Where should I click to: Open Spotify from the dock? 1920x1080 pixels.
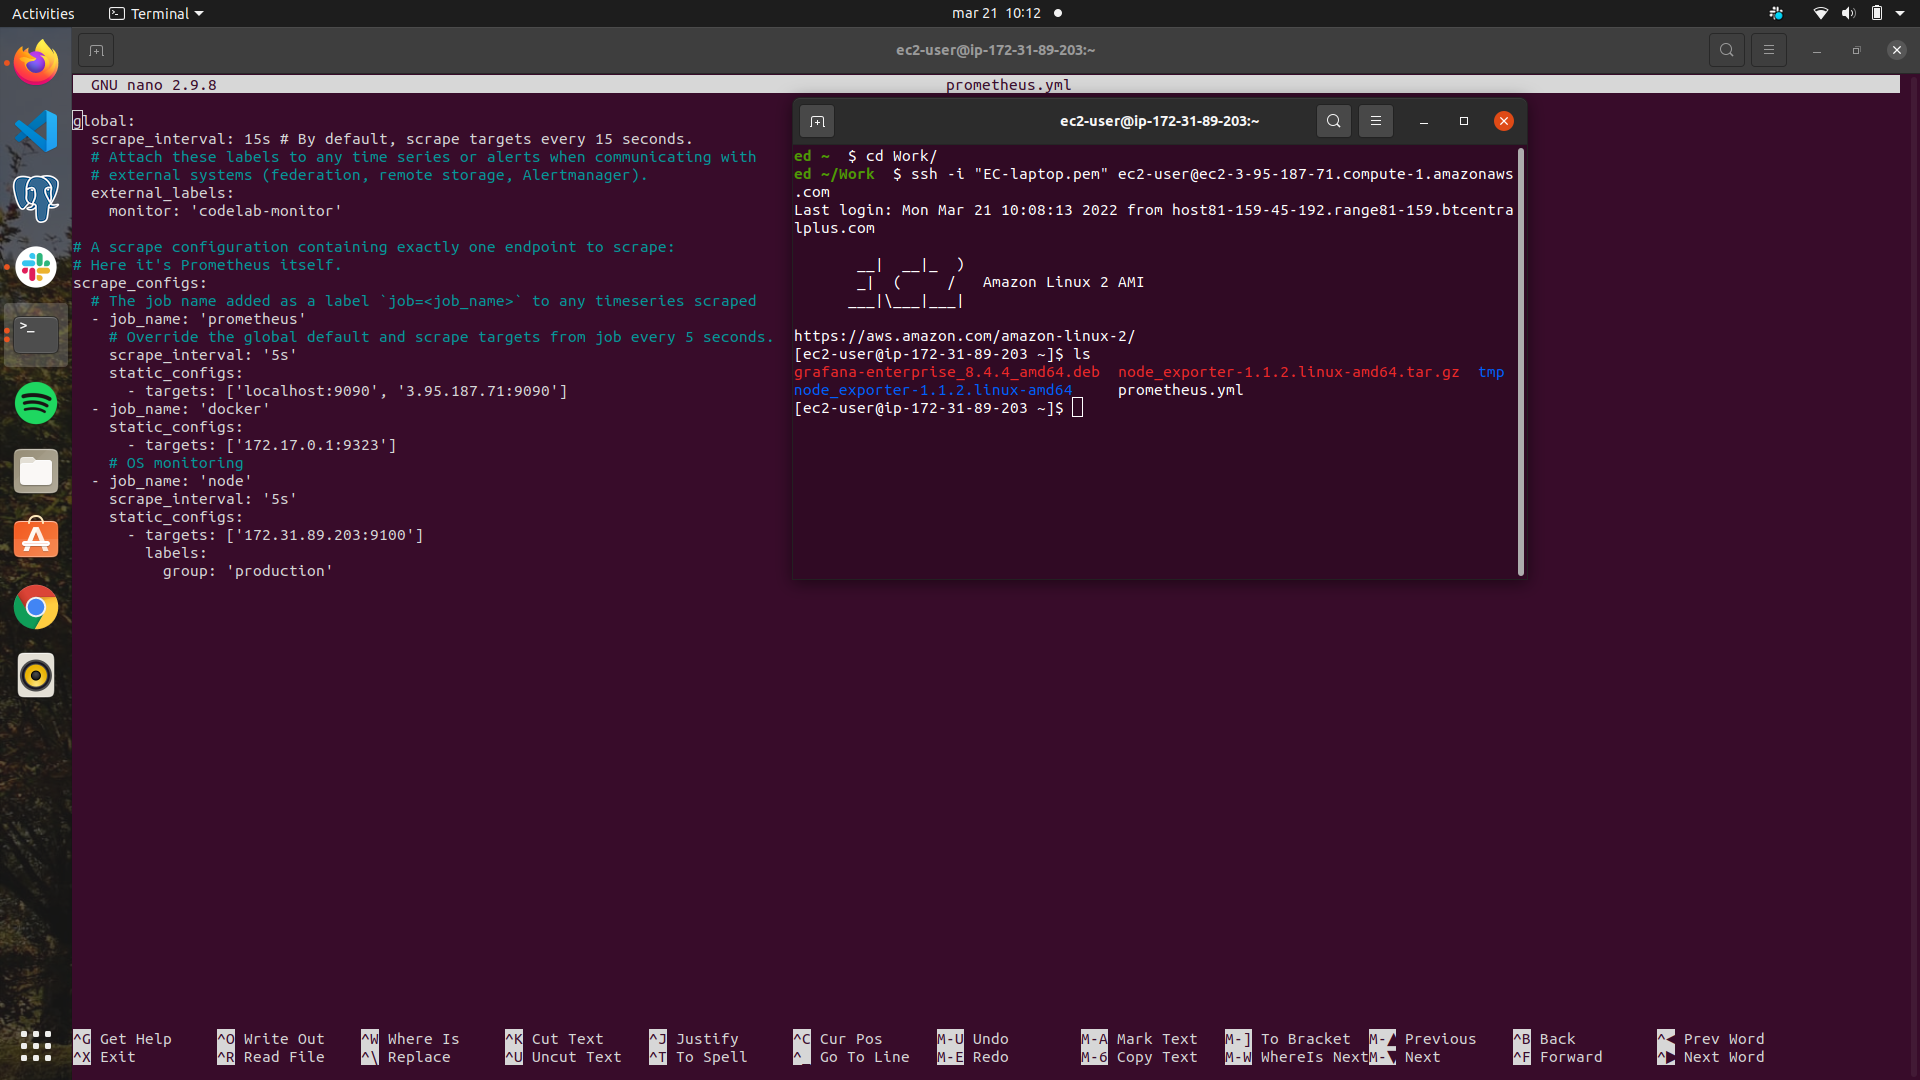[36, 403]
